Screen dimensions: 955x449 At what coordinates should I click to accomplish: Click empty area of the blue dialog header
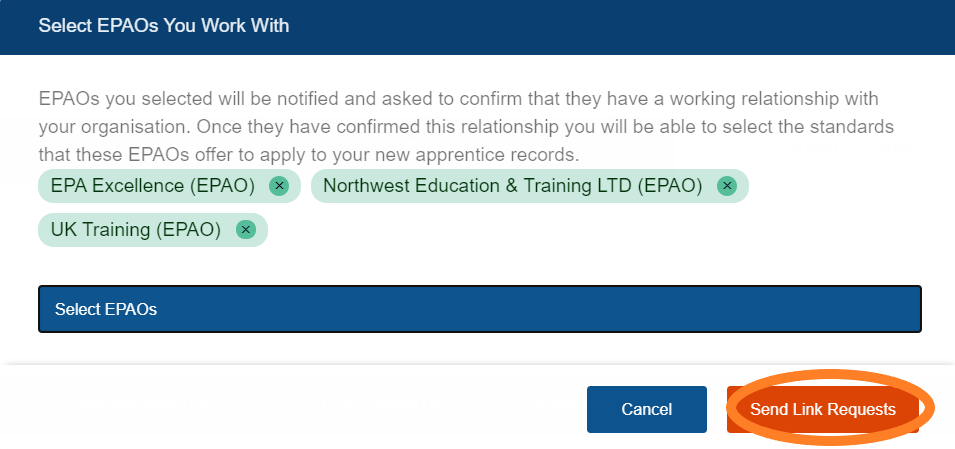pos(620,26)
